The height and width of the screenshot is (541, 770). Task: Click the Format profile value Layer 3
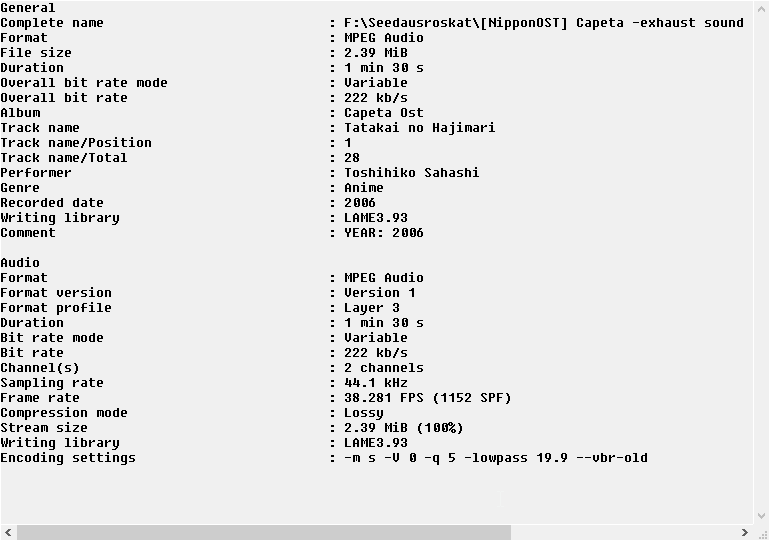coord(371,308)
